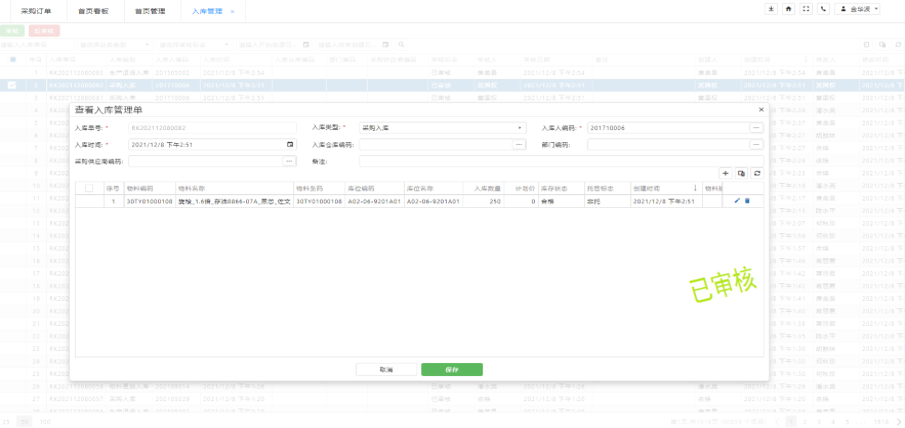This screenshot has width=905, height=428.
Task: Click the 库位编码 column header
Action: tap(374, 188)
